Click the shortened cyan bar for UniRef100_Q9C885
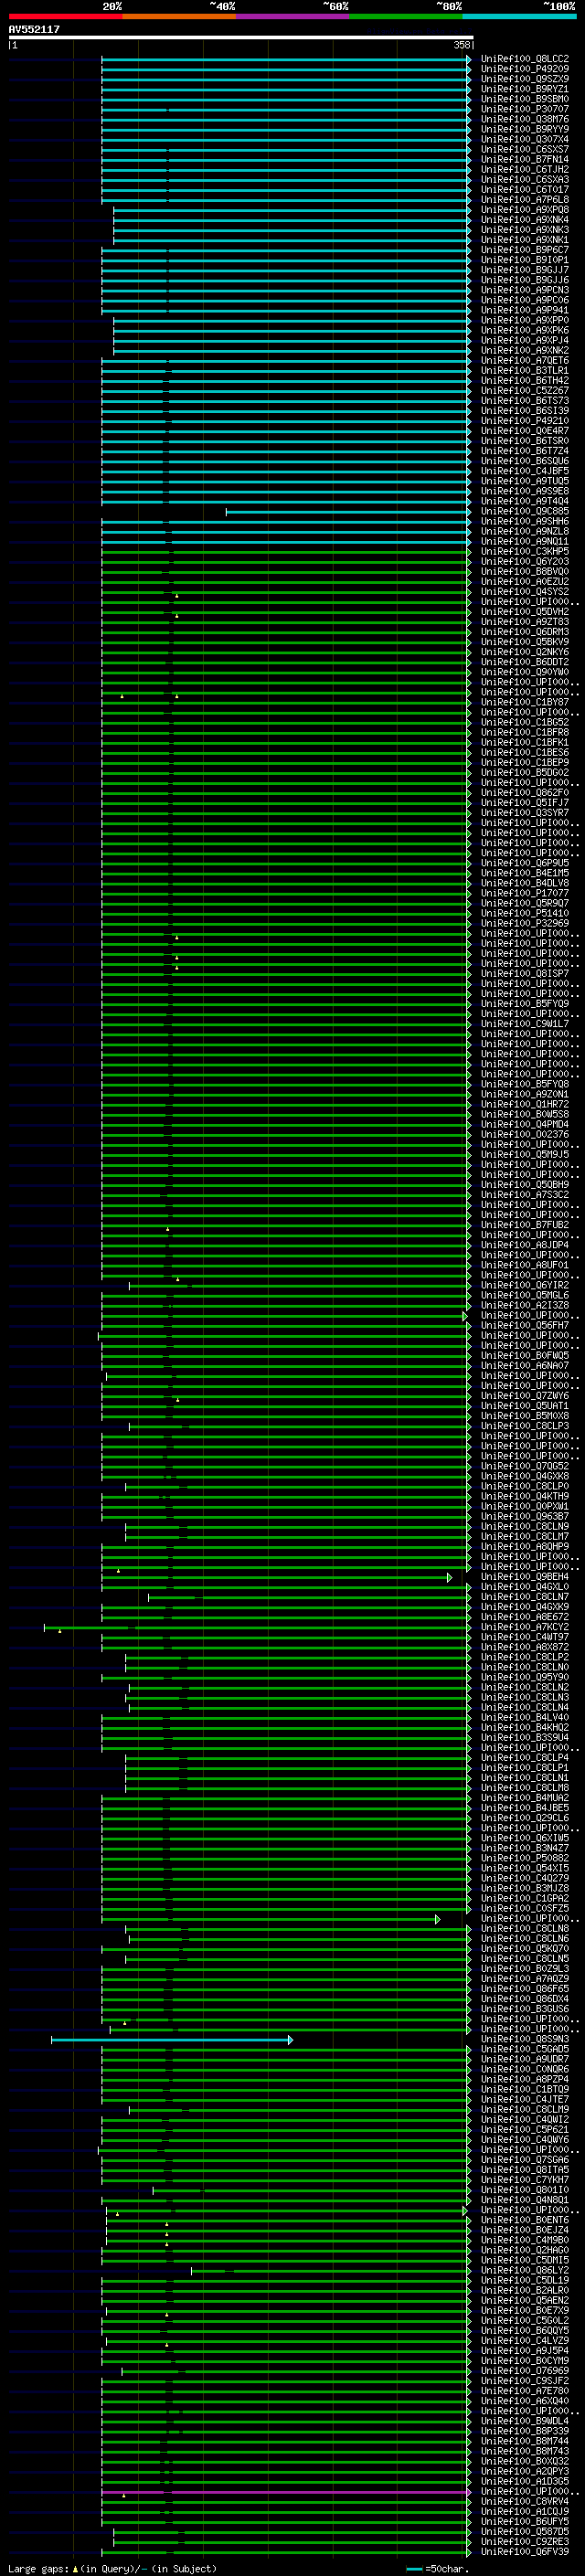This screenshot has width=585, height=2576. click(x=348, y=511)
